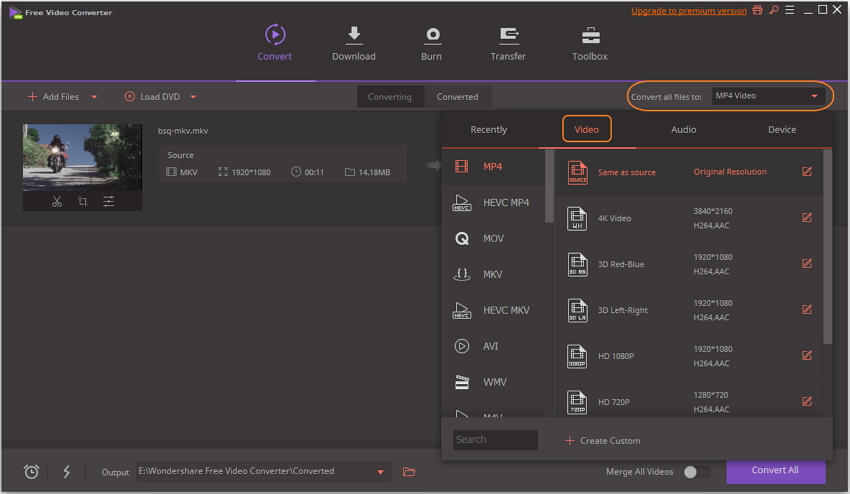Open the effects adjustment sliders icon
Image resolution: width=850 pixels, height=494 pixels.
point(108,201)
